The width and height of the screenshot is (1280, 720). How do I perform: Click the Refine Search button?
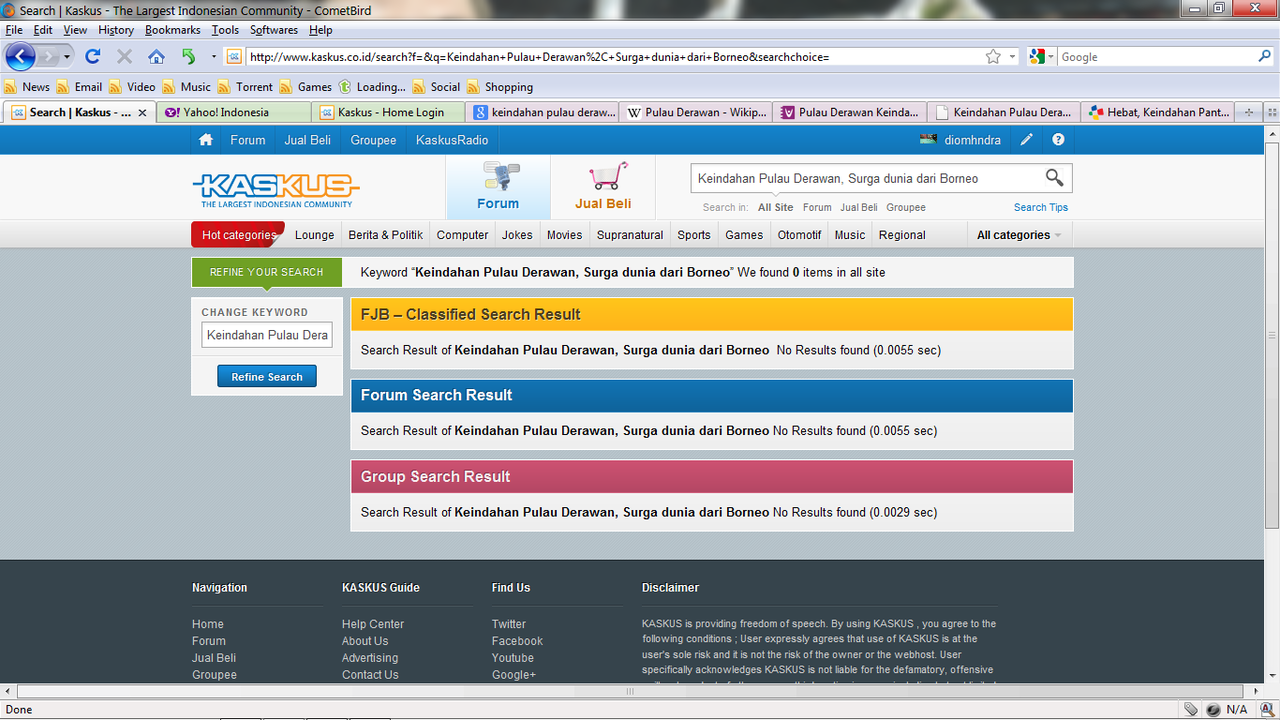(x=267, y=377)
